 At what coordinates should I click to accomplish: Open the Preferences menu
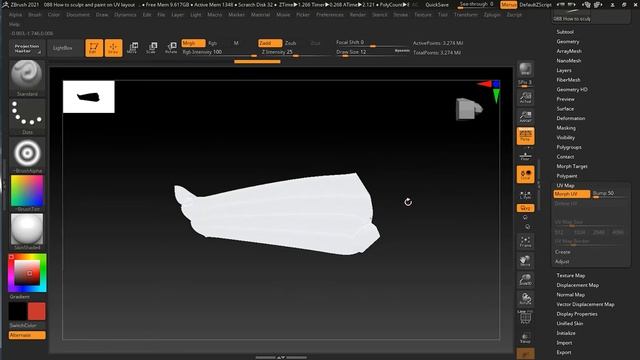[x=330, y=15]
